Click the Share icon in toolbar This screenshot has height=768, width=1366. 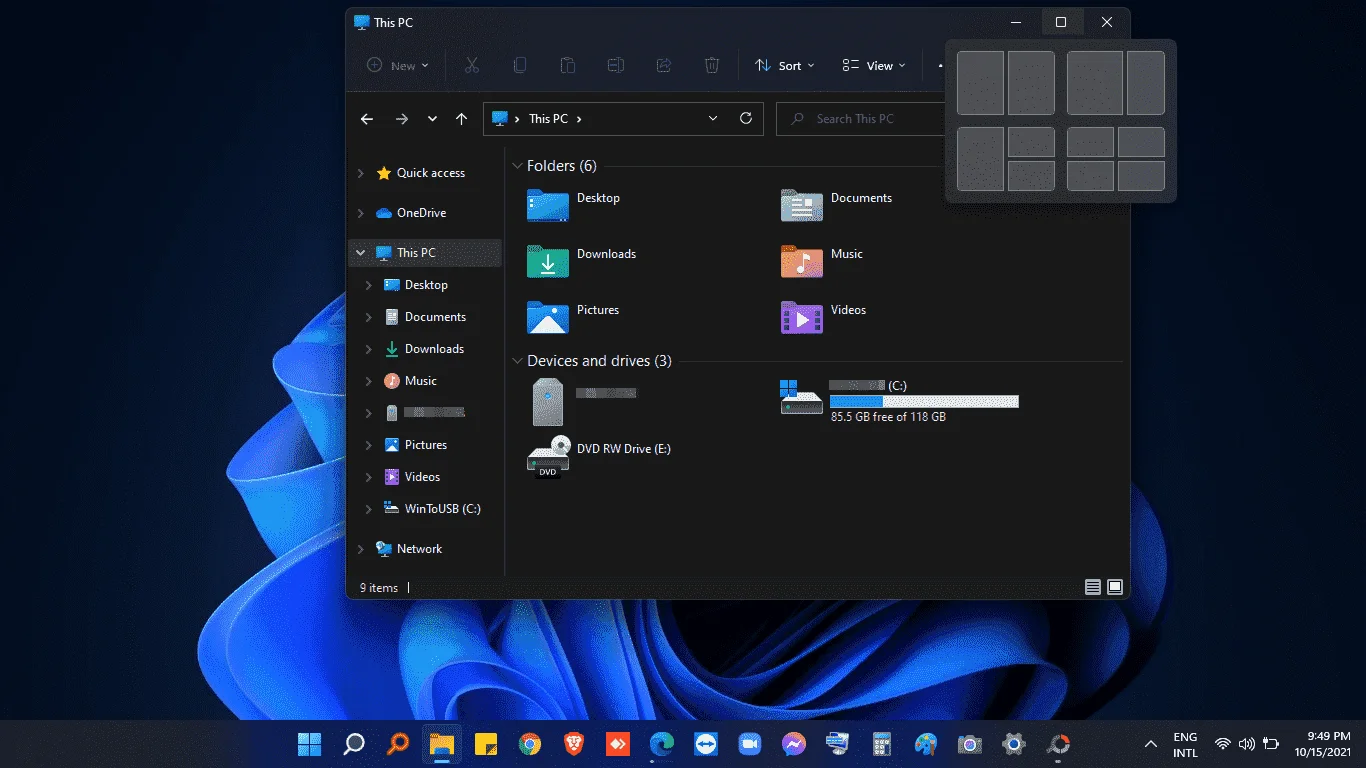[664, 65]
